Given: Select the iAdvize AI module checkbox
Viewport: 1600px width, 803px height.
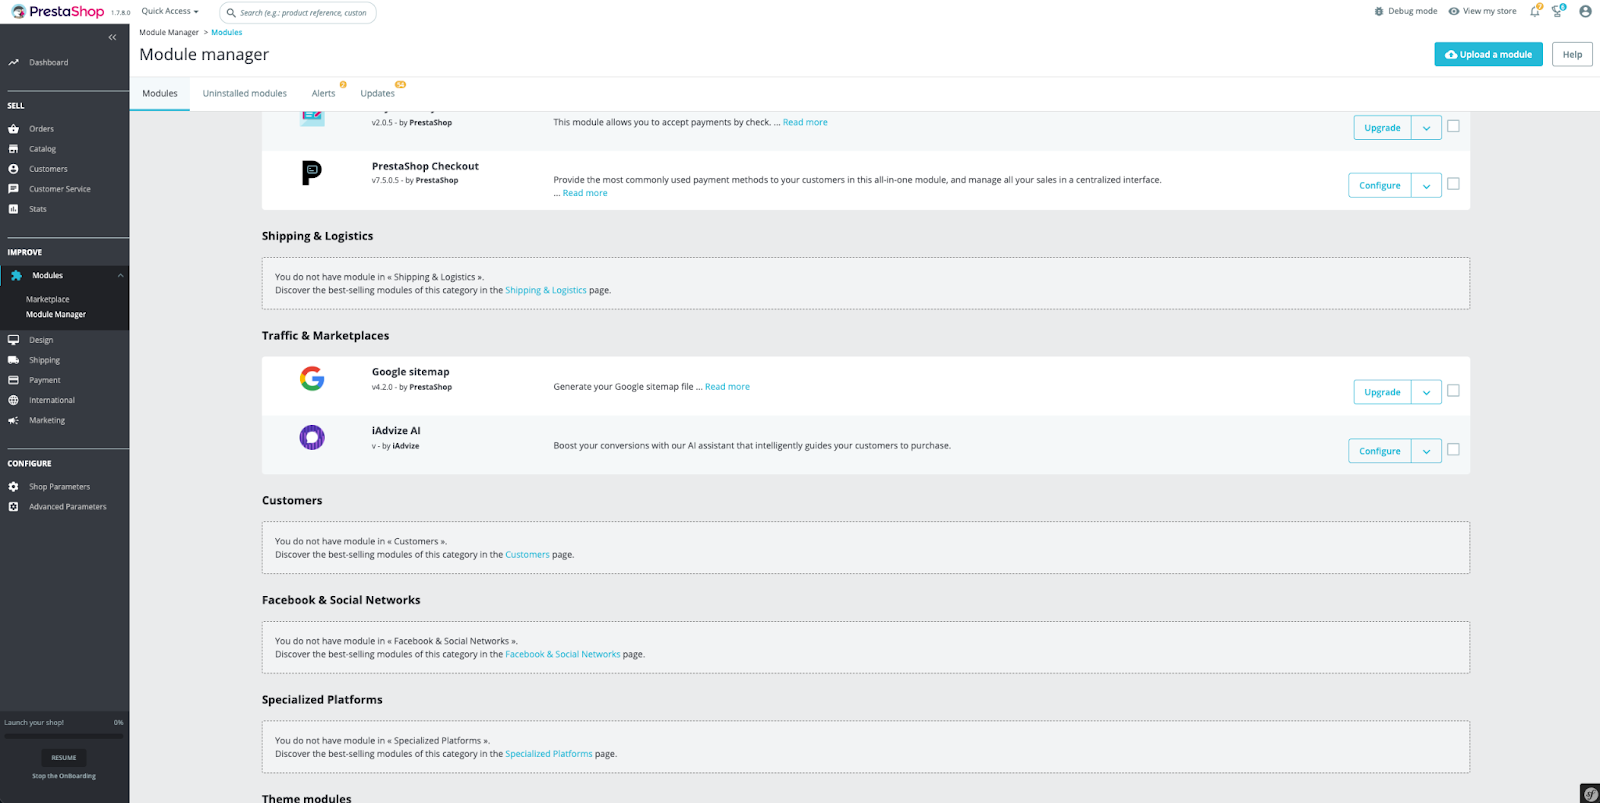Looking at the screenshot, I should click(1453, 450).
